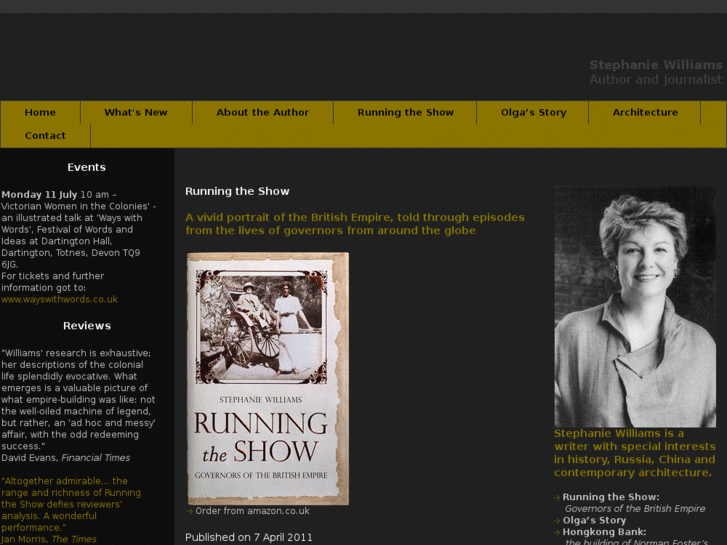Open the Home navigation item

point(40,112)
